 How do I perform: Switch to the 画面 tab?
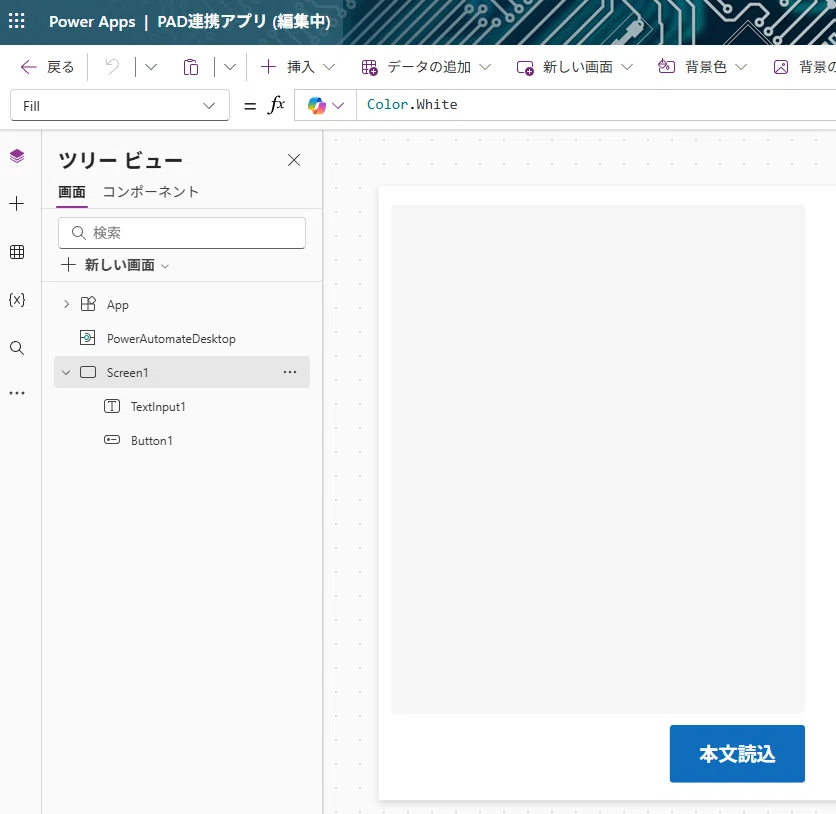click(x=72, y=192)
